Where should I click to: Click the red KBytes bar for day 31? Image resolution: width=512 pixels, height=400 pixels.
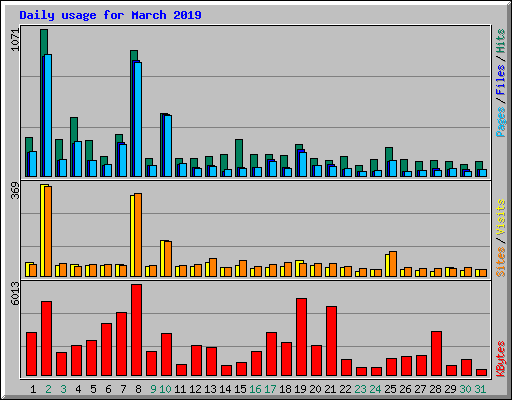pos(481,372)
